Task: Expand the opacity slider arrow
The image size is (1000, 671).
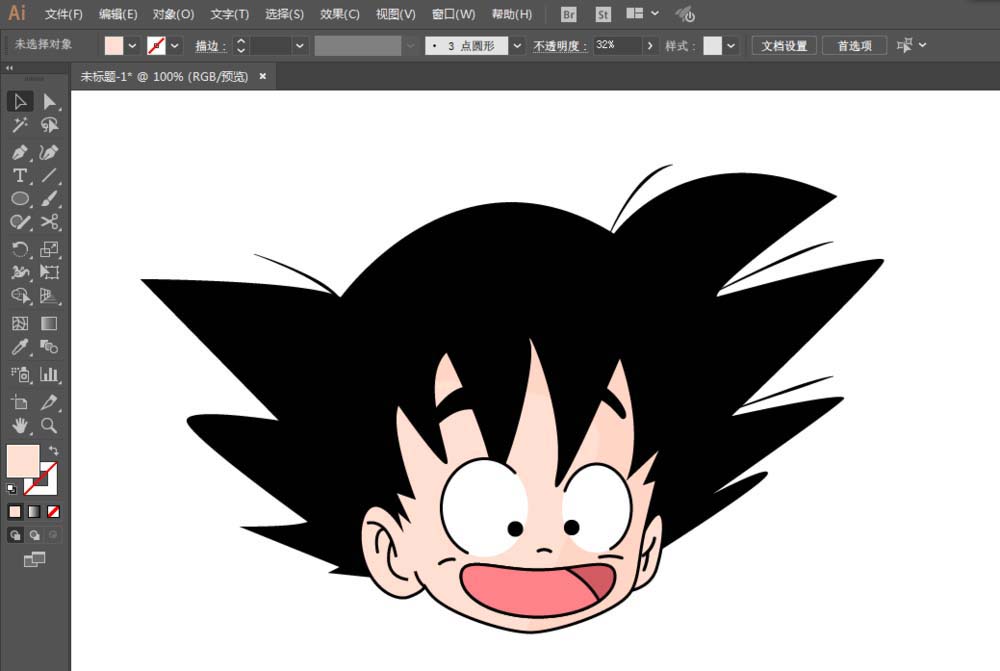Action: [x=650, y=46]
